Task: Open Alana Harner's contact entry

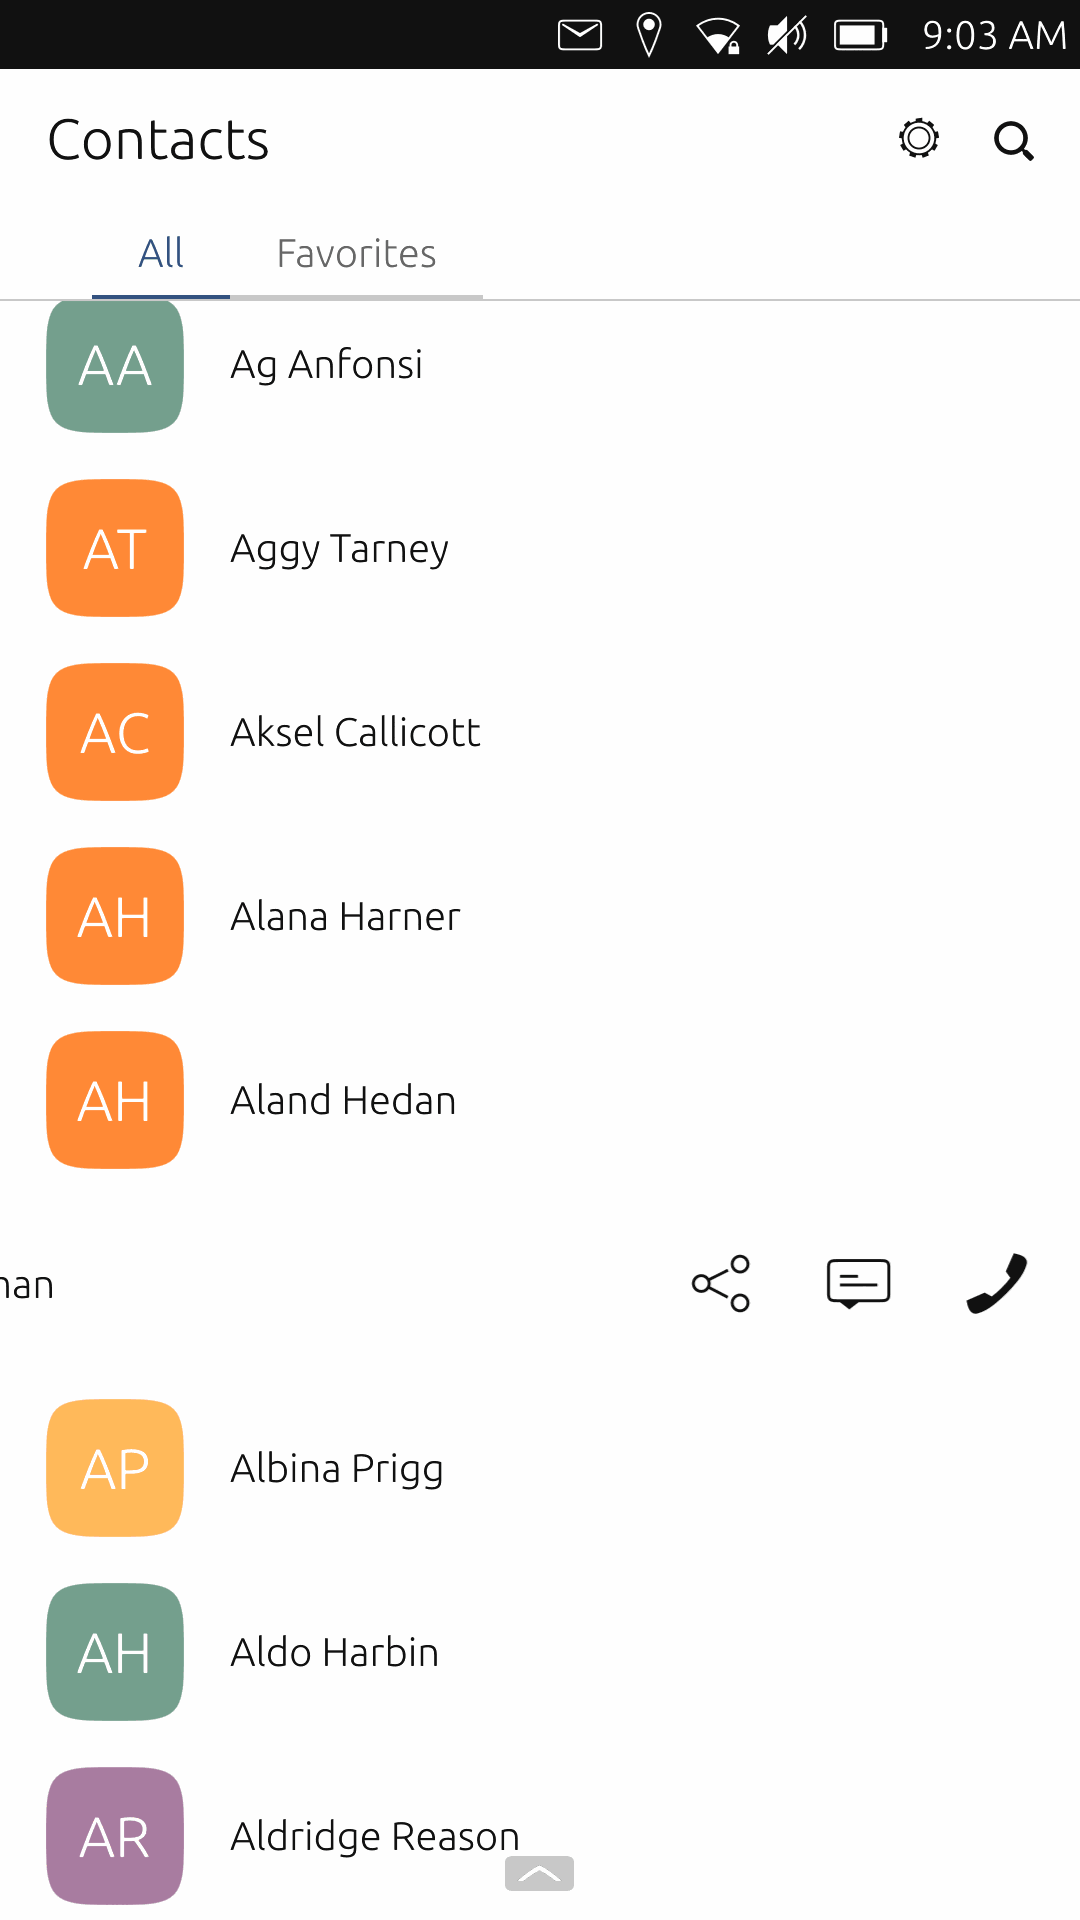Action: click(345, 916)
